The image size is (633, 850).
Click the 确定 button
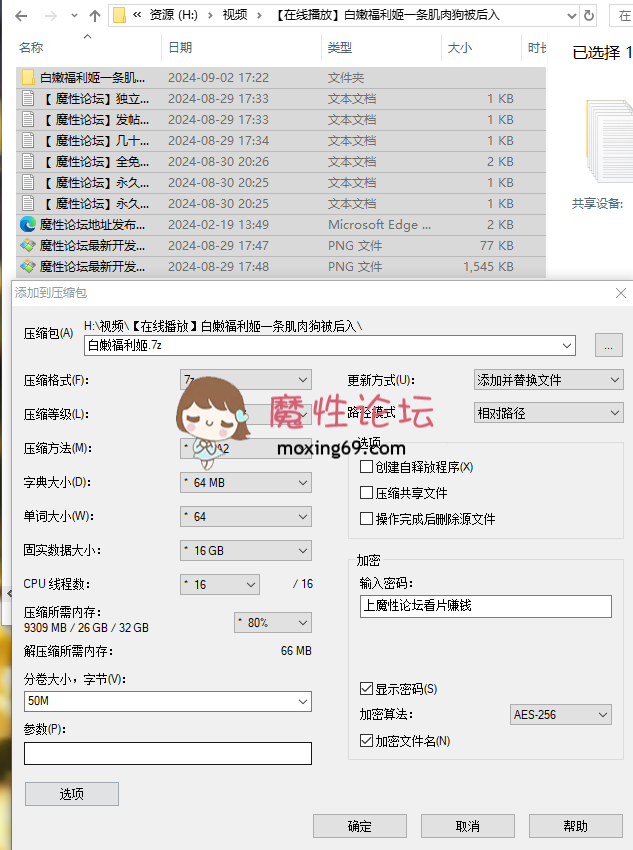[359, 826]
